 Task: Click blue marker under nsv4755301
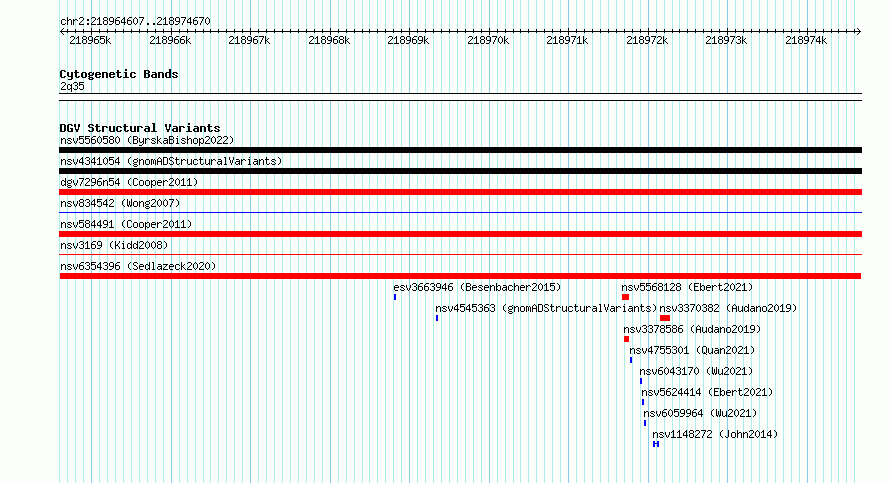(x=631, y=360)
